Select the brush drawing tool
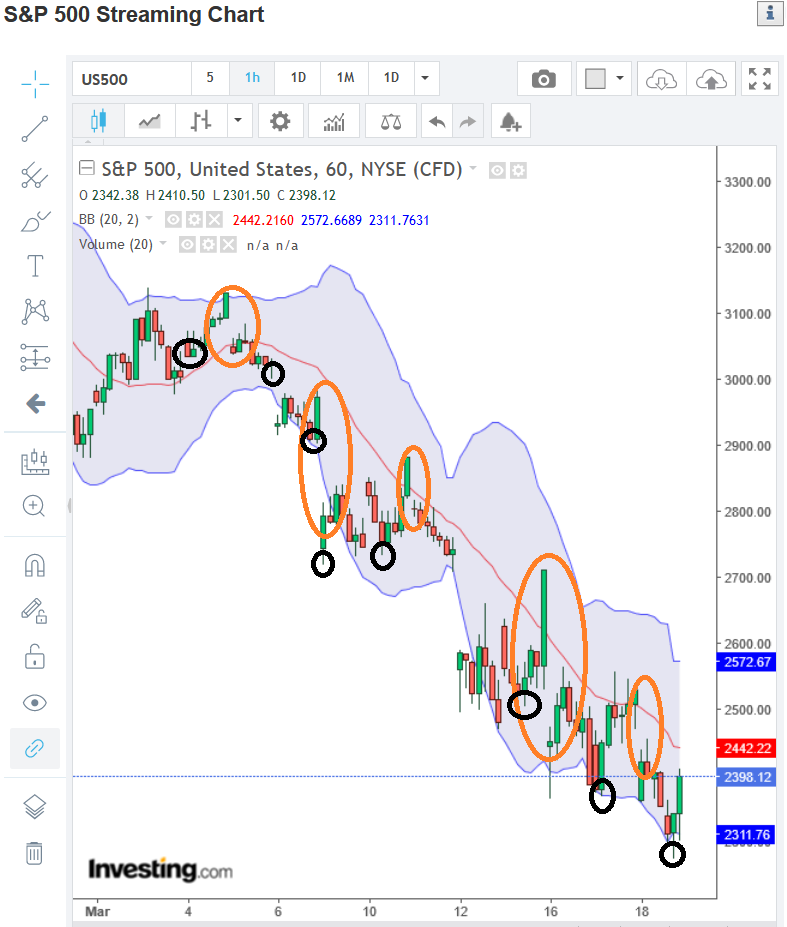This screenshot has width=787, height=927. [x=35, y=221]
